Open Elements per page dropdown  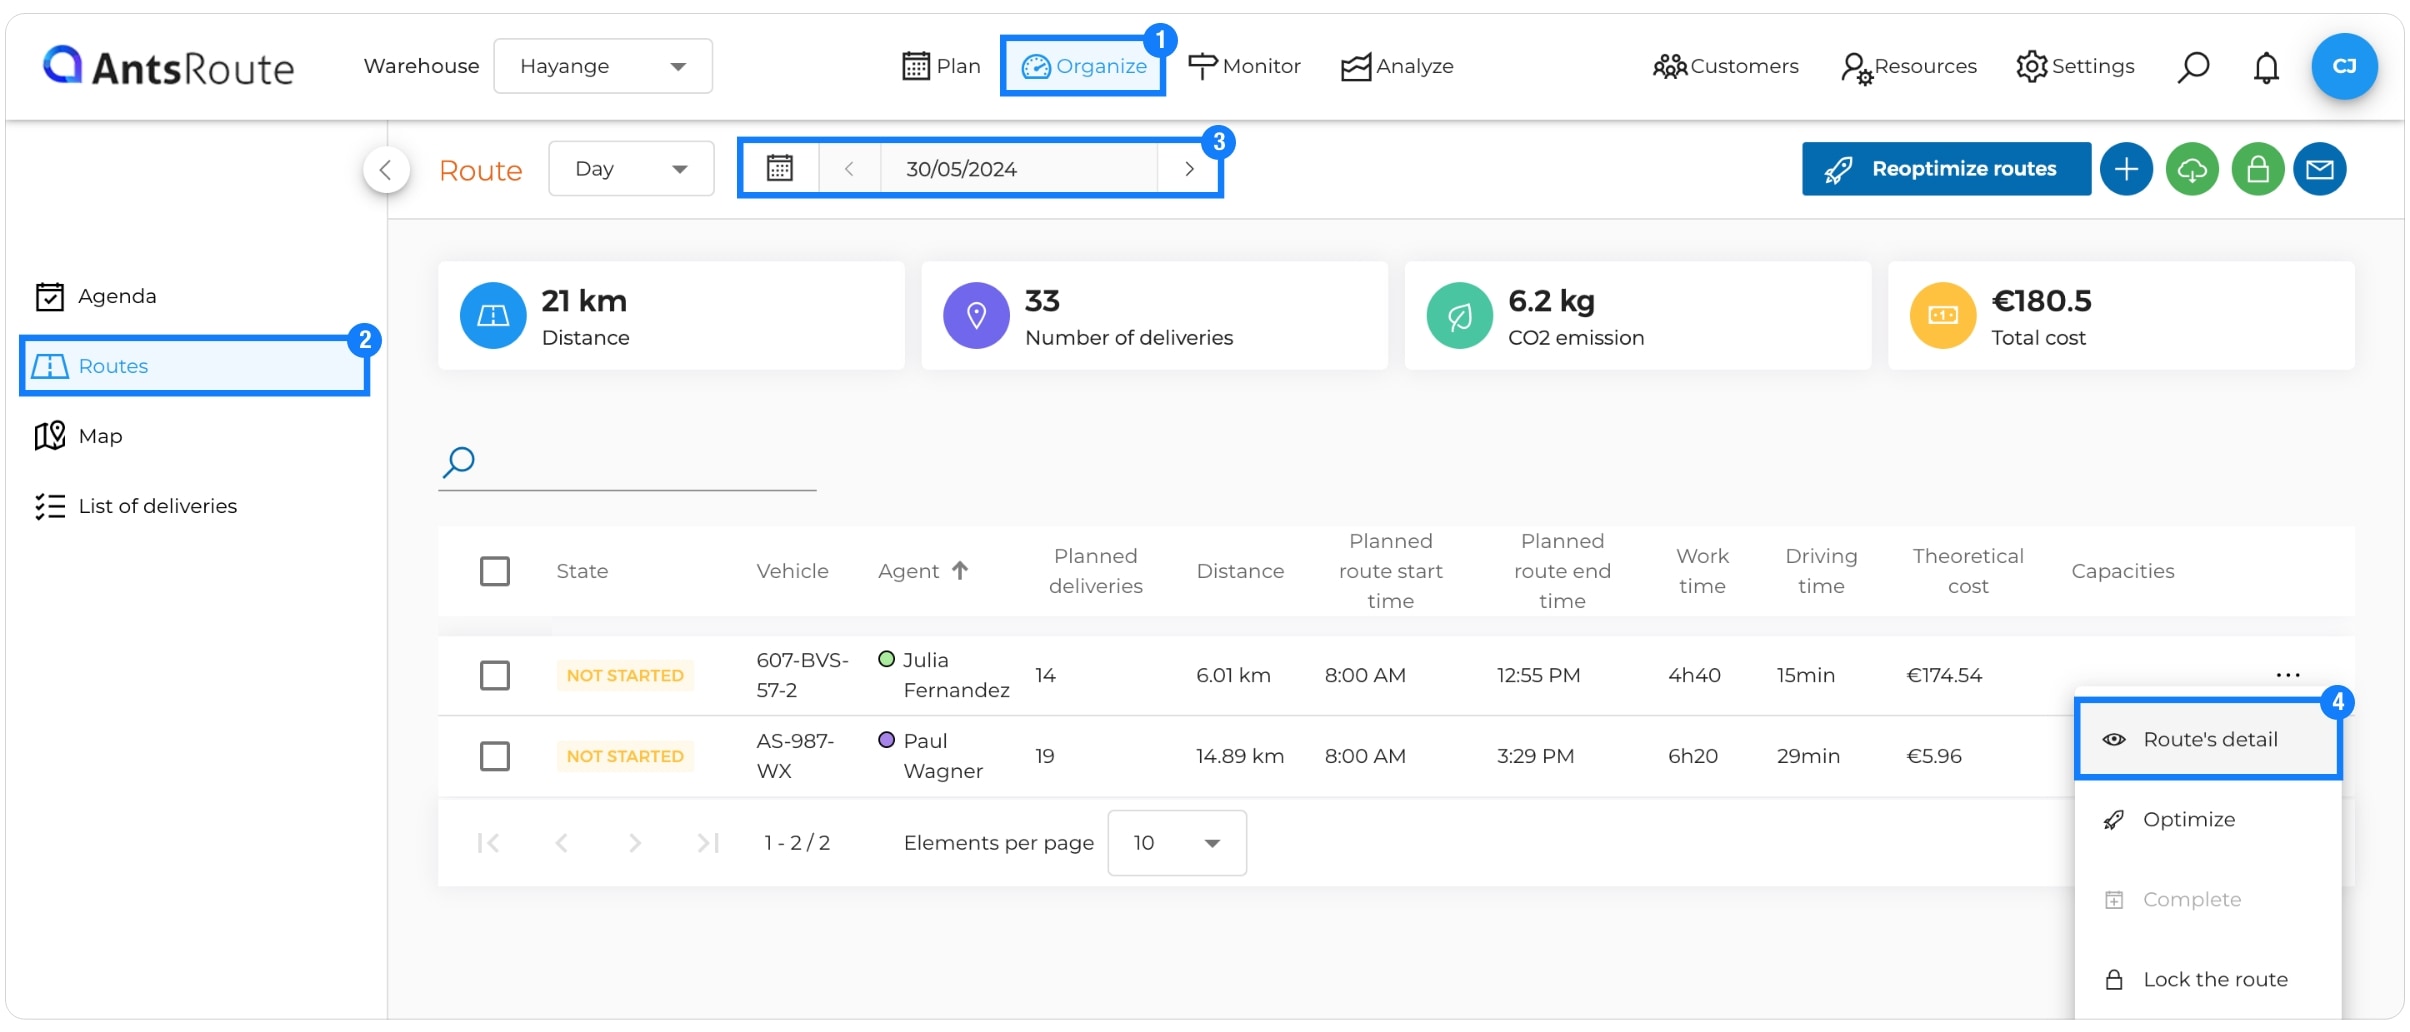click(1177, 843)
